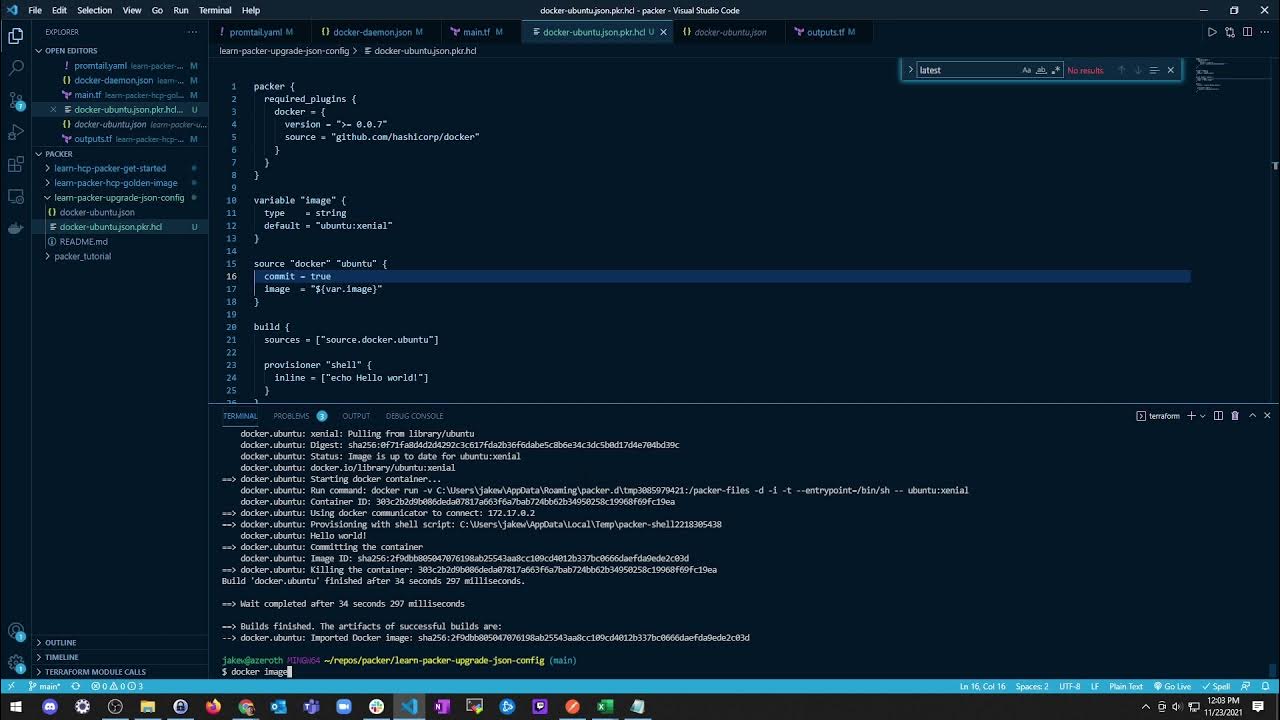Toggle Spell checker in status bar
This screenshot has width=1280, height=720.
click(x=1217, y=686)
